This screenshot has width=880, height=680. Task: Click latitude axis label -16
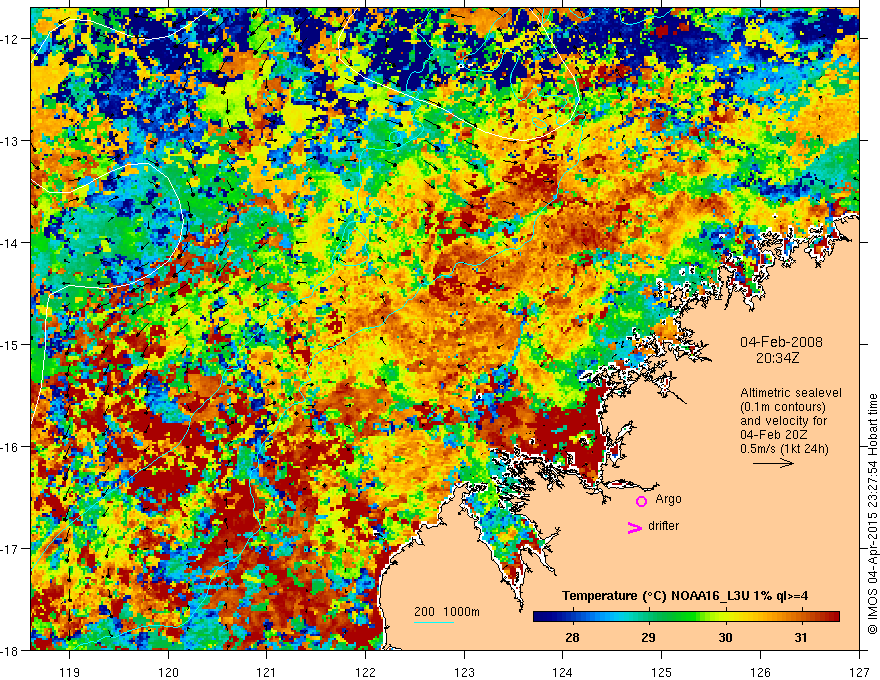(x=11, y=447)
